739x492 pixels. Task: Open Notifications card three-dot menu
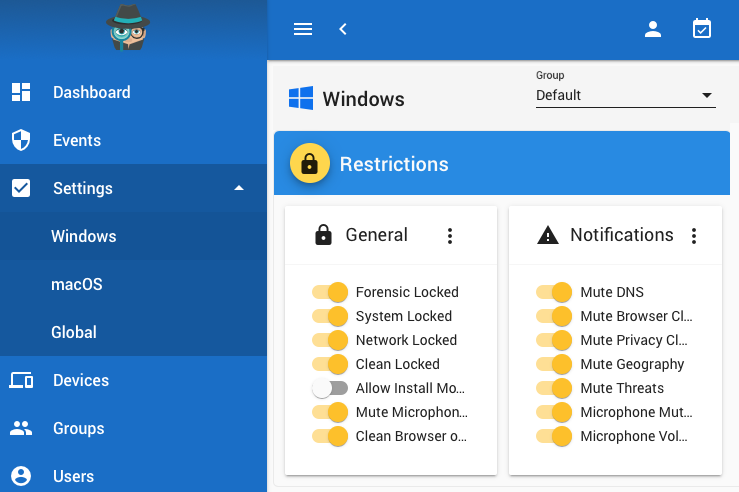694,236
